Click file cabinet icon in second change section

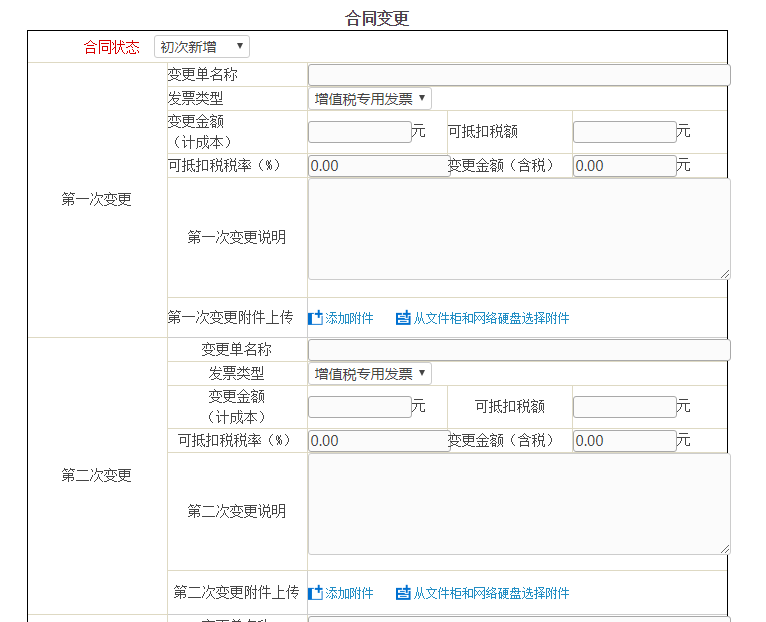[x=403, y=593]
